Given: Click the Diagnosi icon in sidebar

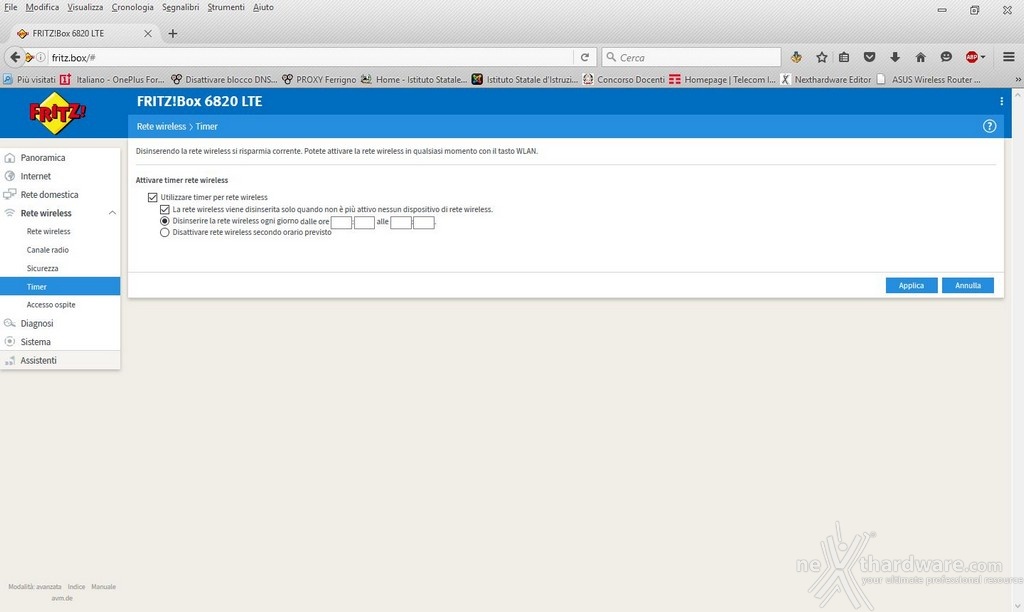Looking at the screenshot, I should (x=9, y=323).
